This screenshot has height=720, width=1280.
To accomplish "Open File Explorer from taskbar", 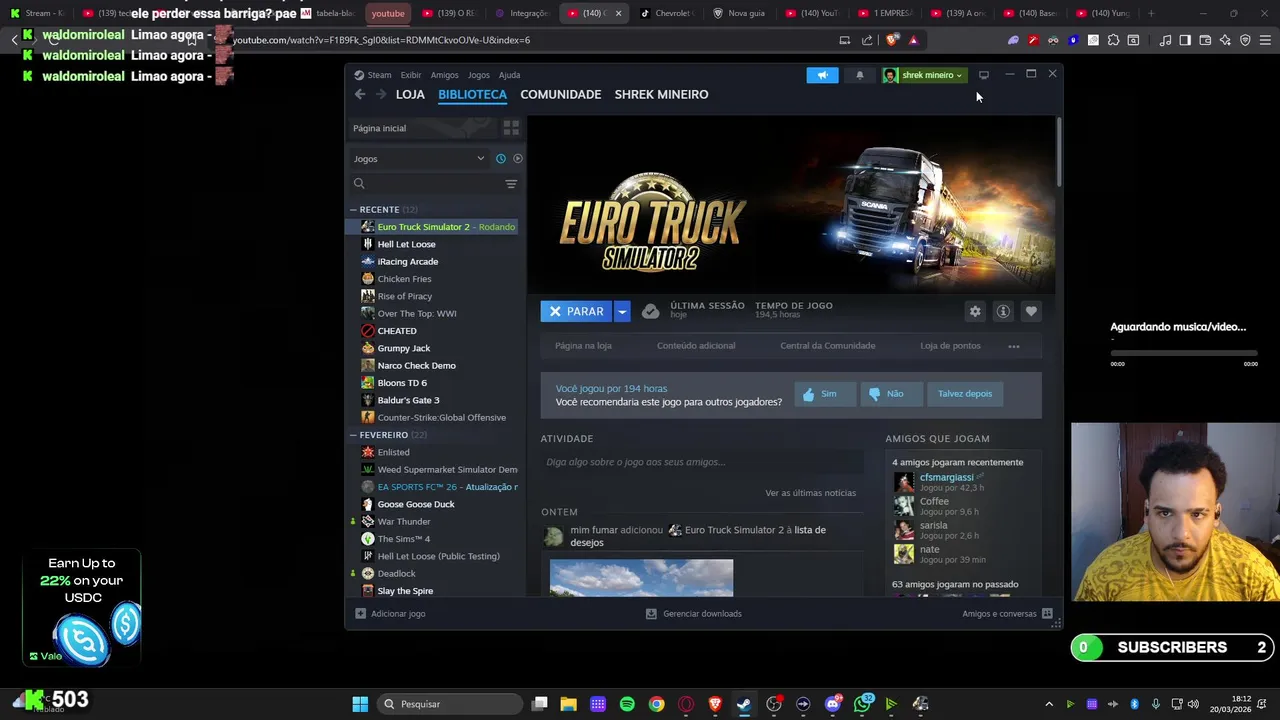I will coord(568,704).
